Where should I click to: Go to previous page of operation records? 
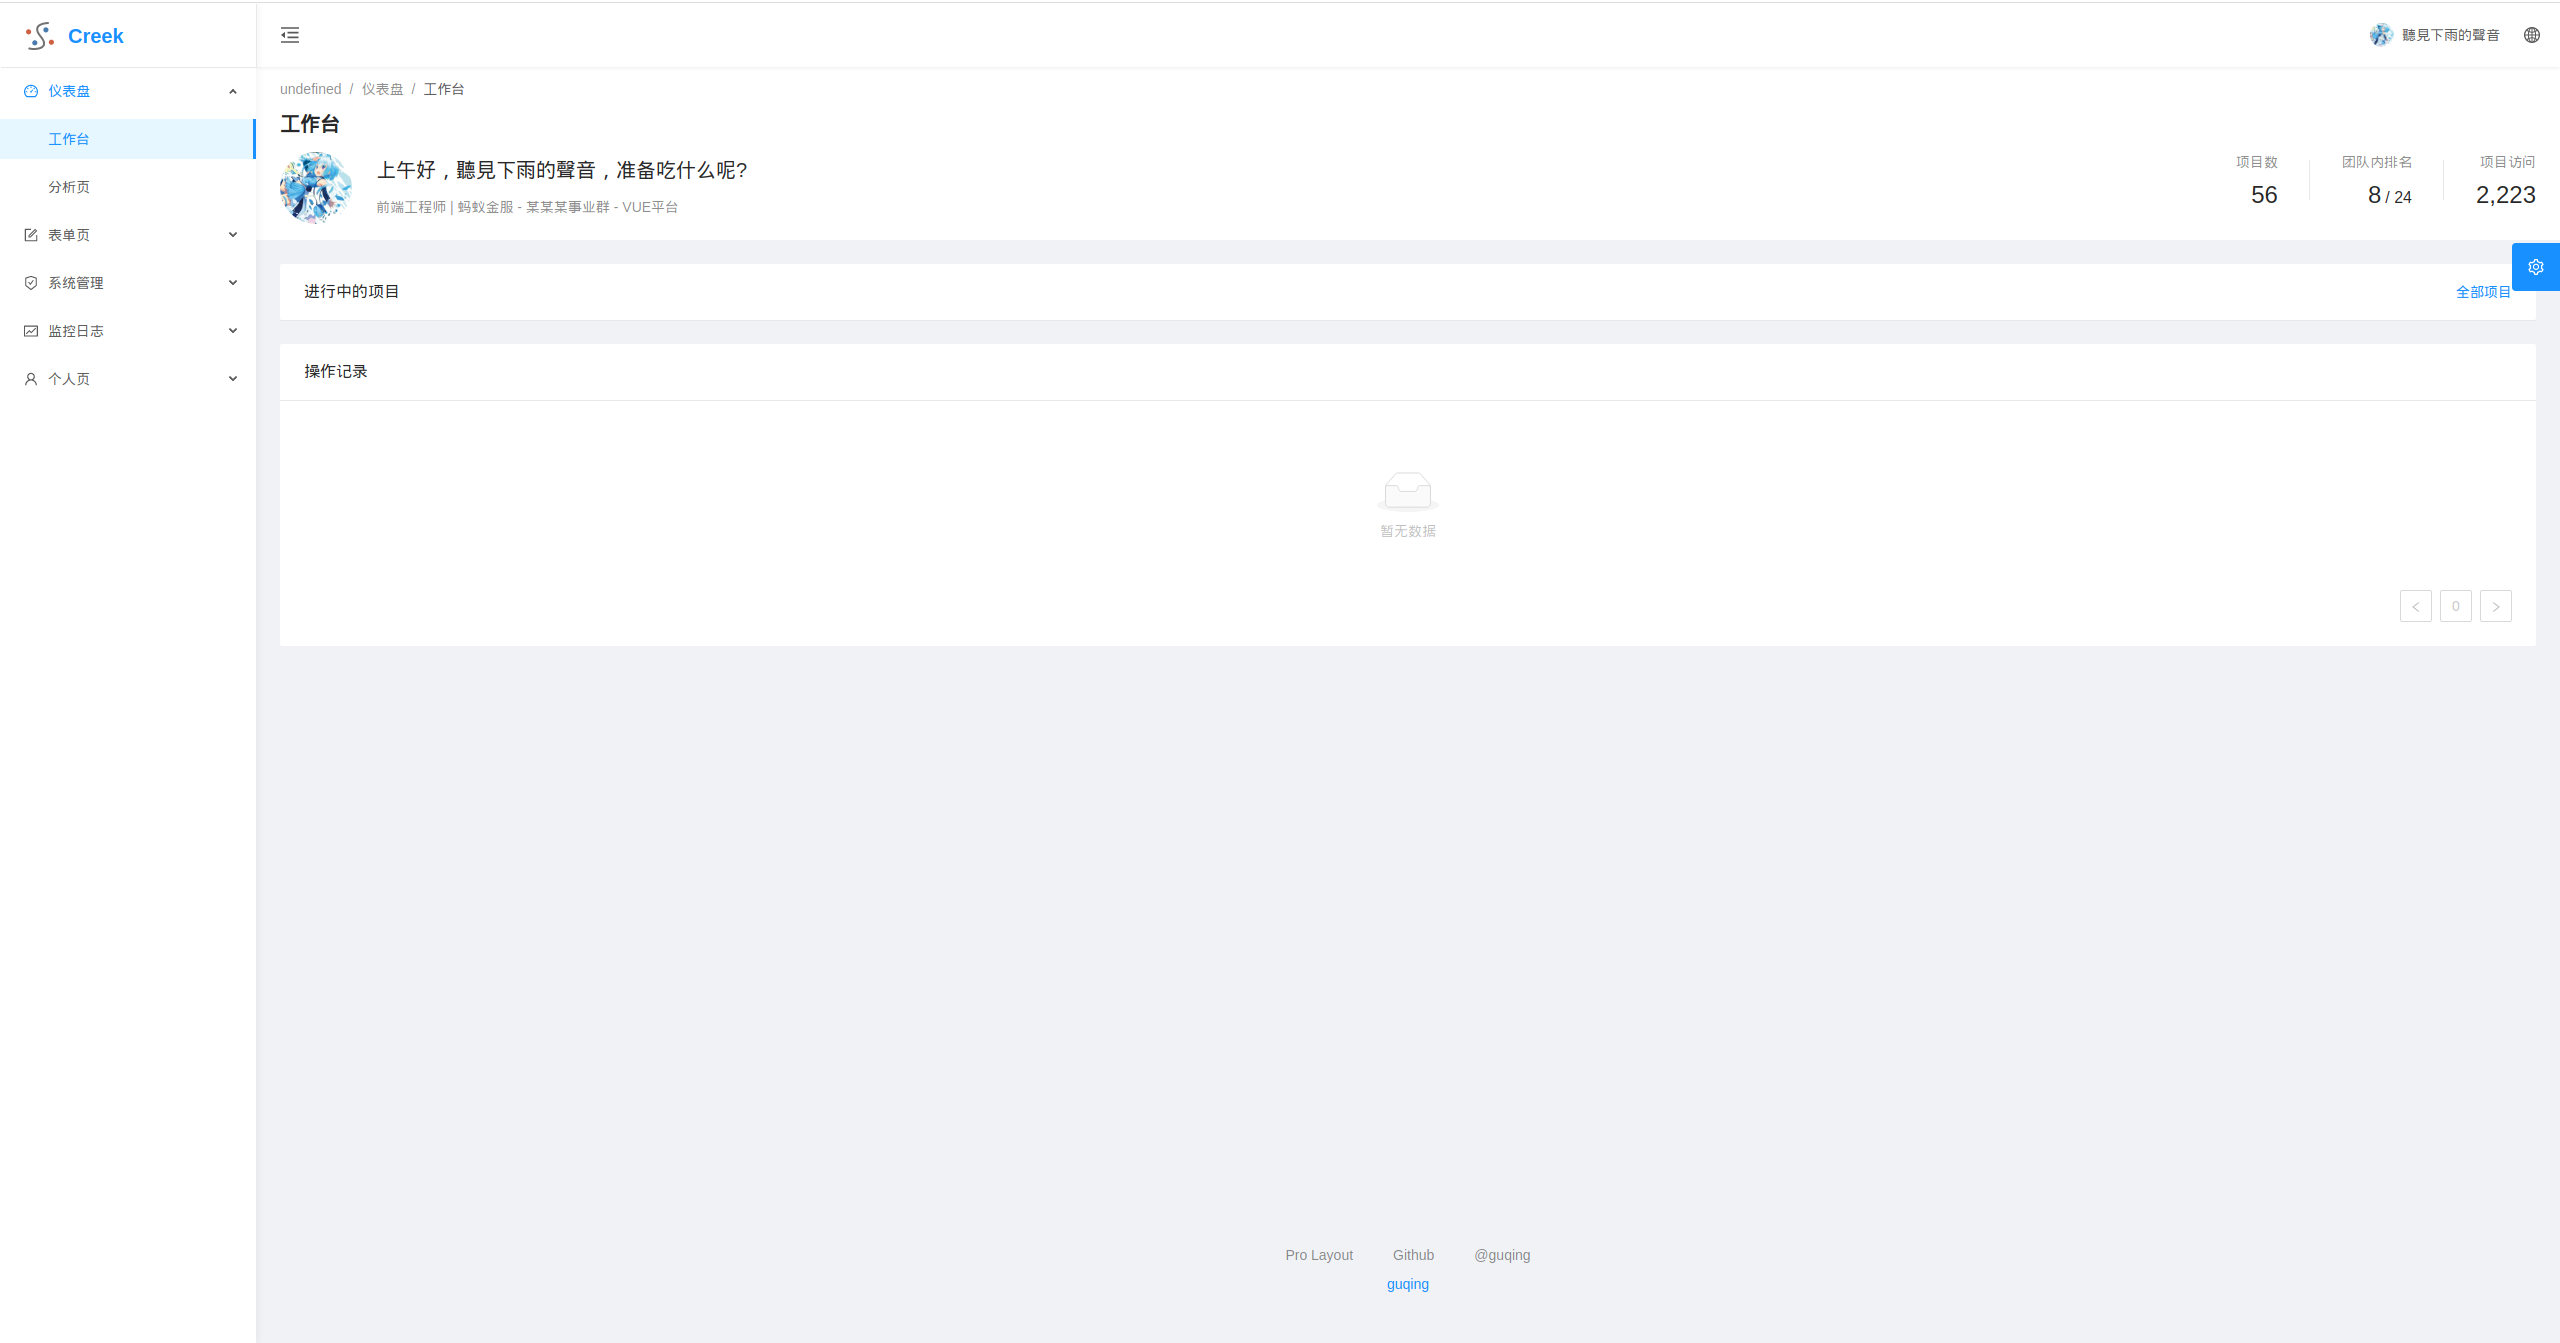(x=2415, y=606)
